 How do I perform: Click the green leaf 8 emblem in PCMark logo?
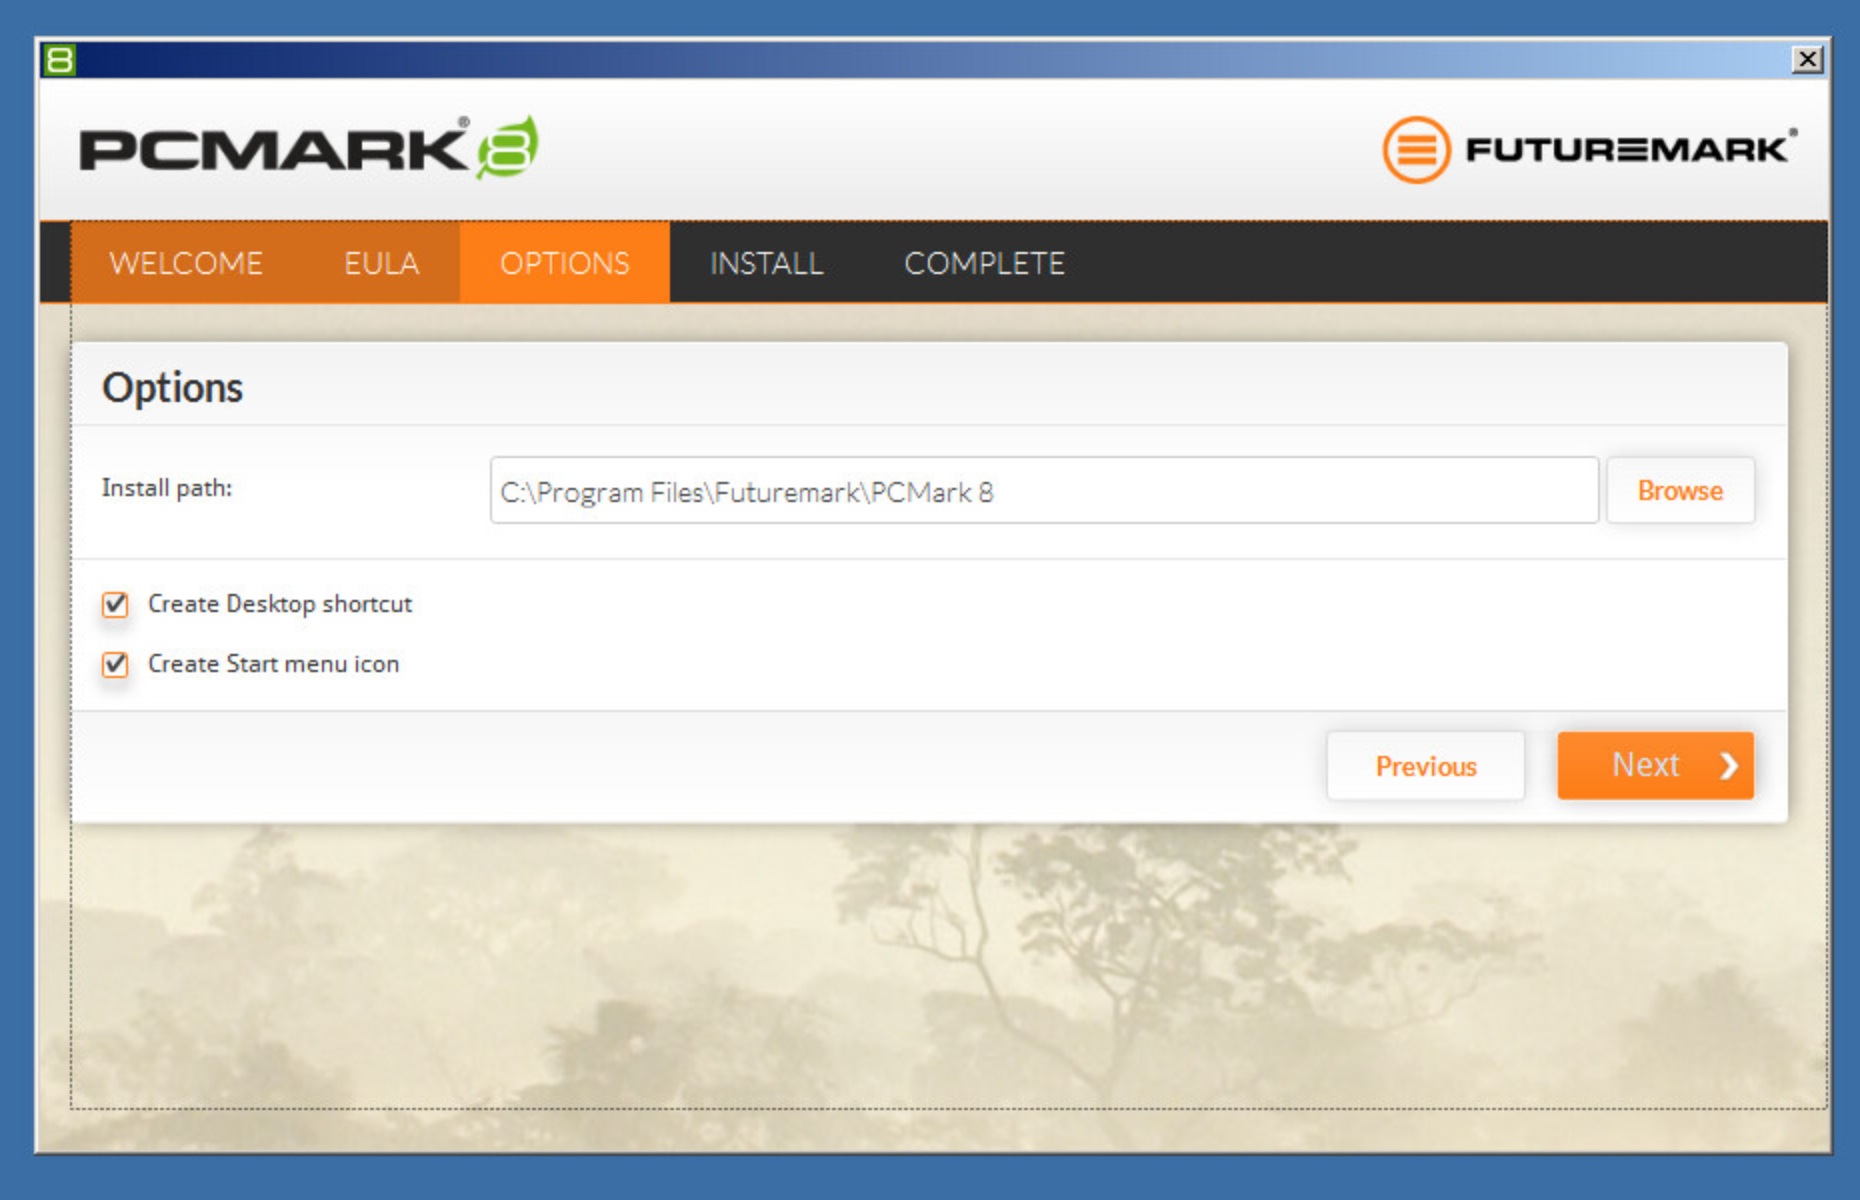coord(508,148)
